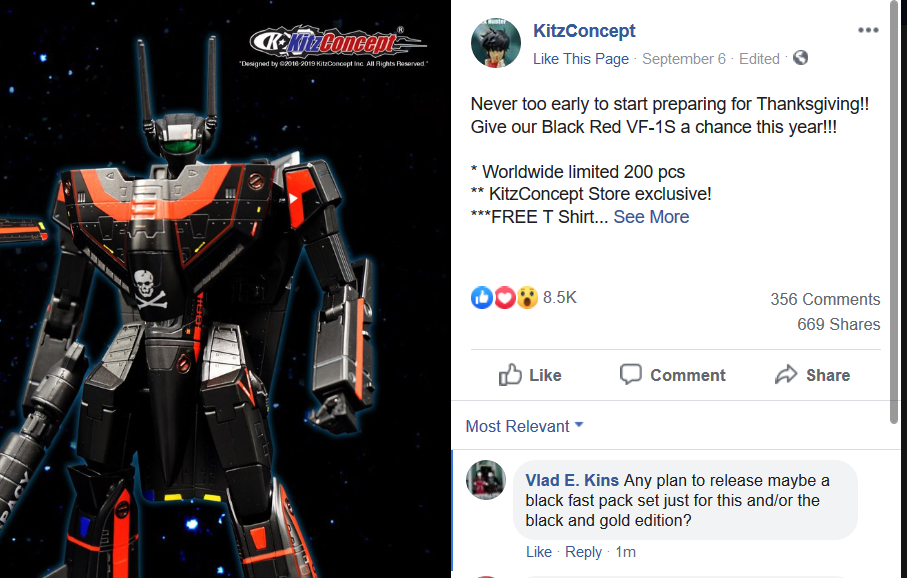This screenshot has width=907, height=578.
Task: Reply to Vlad E. Kins' comment
Action: [x=583, y=552]
